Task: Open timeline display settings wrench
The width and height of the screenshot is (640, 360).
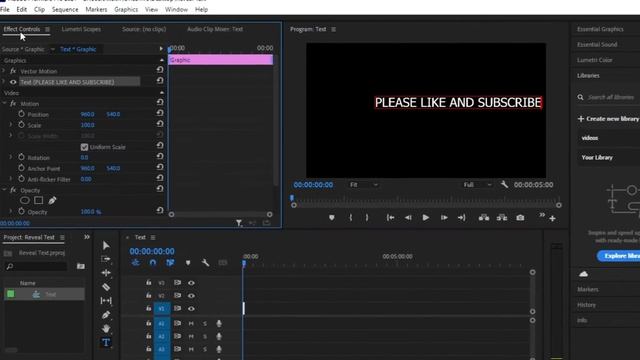Action: coord(205,263)
